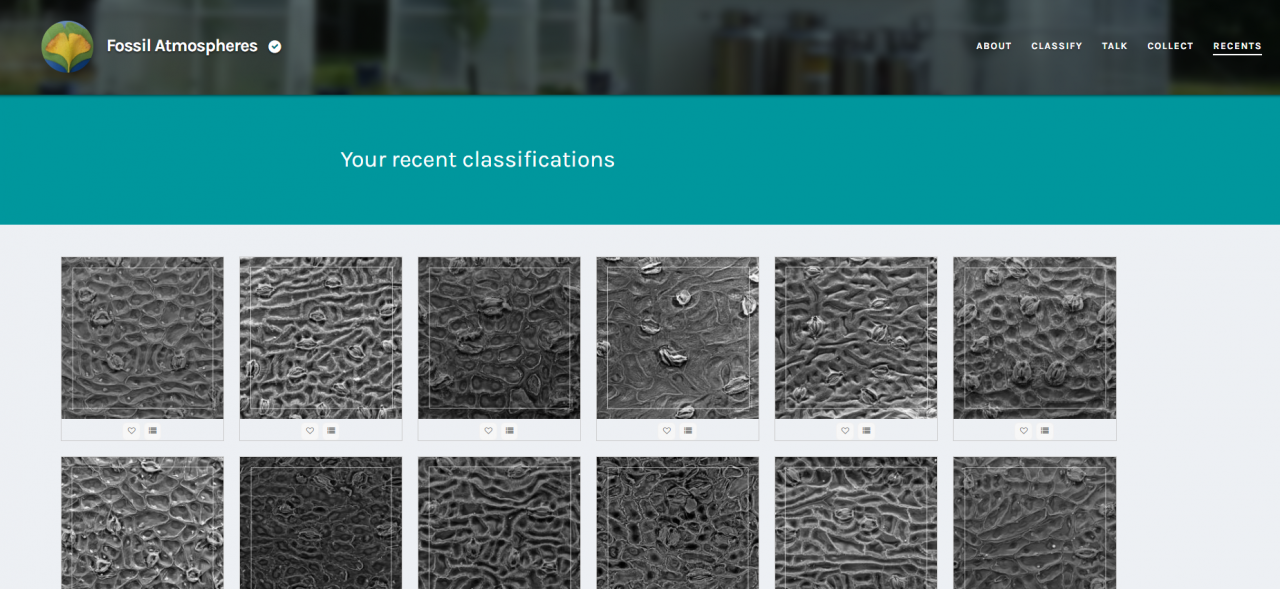Open the fourth leaf thumbnail in top row

[678, 338]
